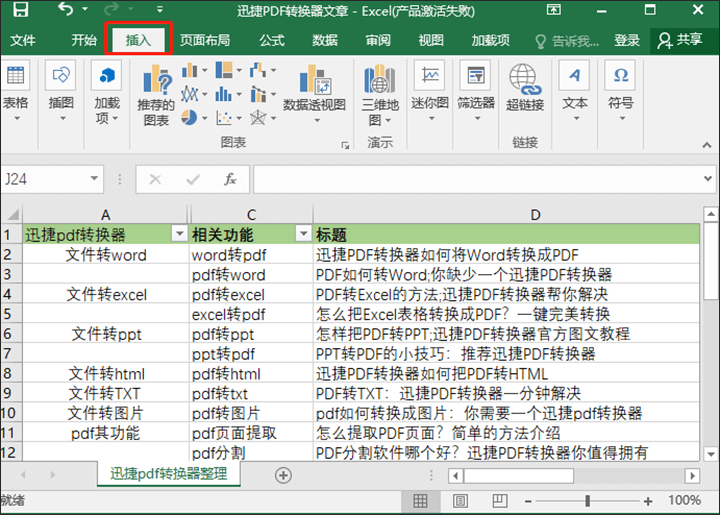Open 三维地图 3D map button

click(380, 95)
